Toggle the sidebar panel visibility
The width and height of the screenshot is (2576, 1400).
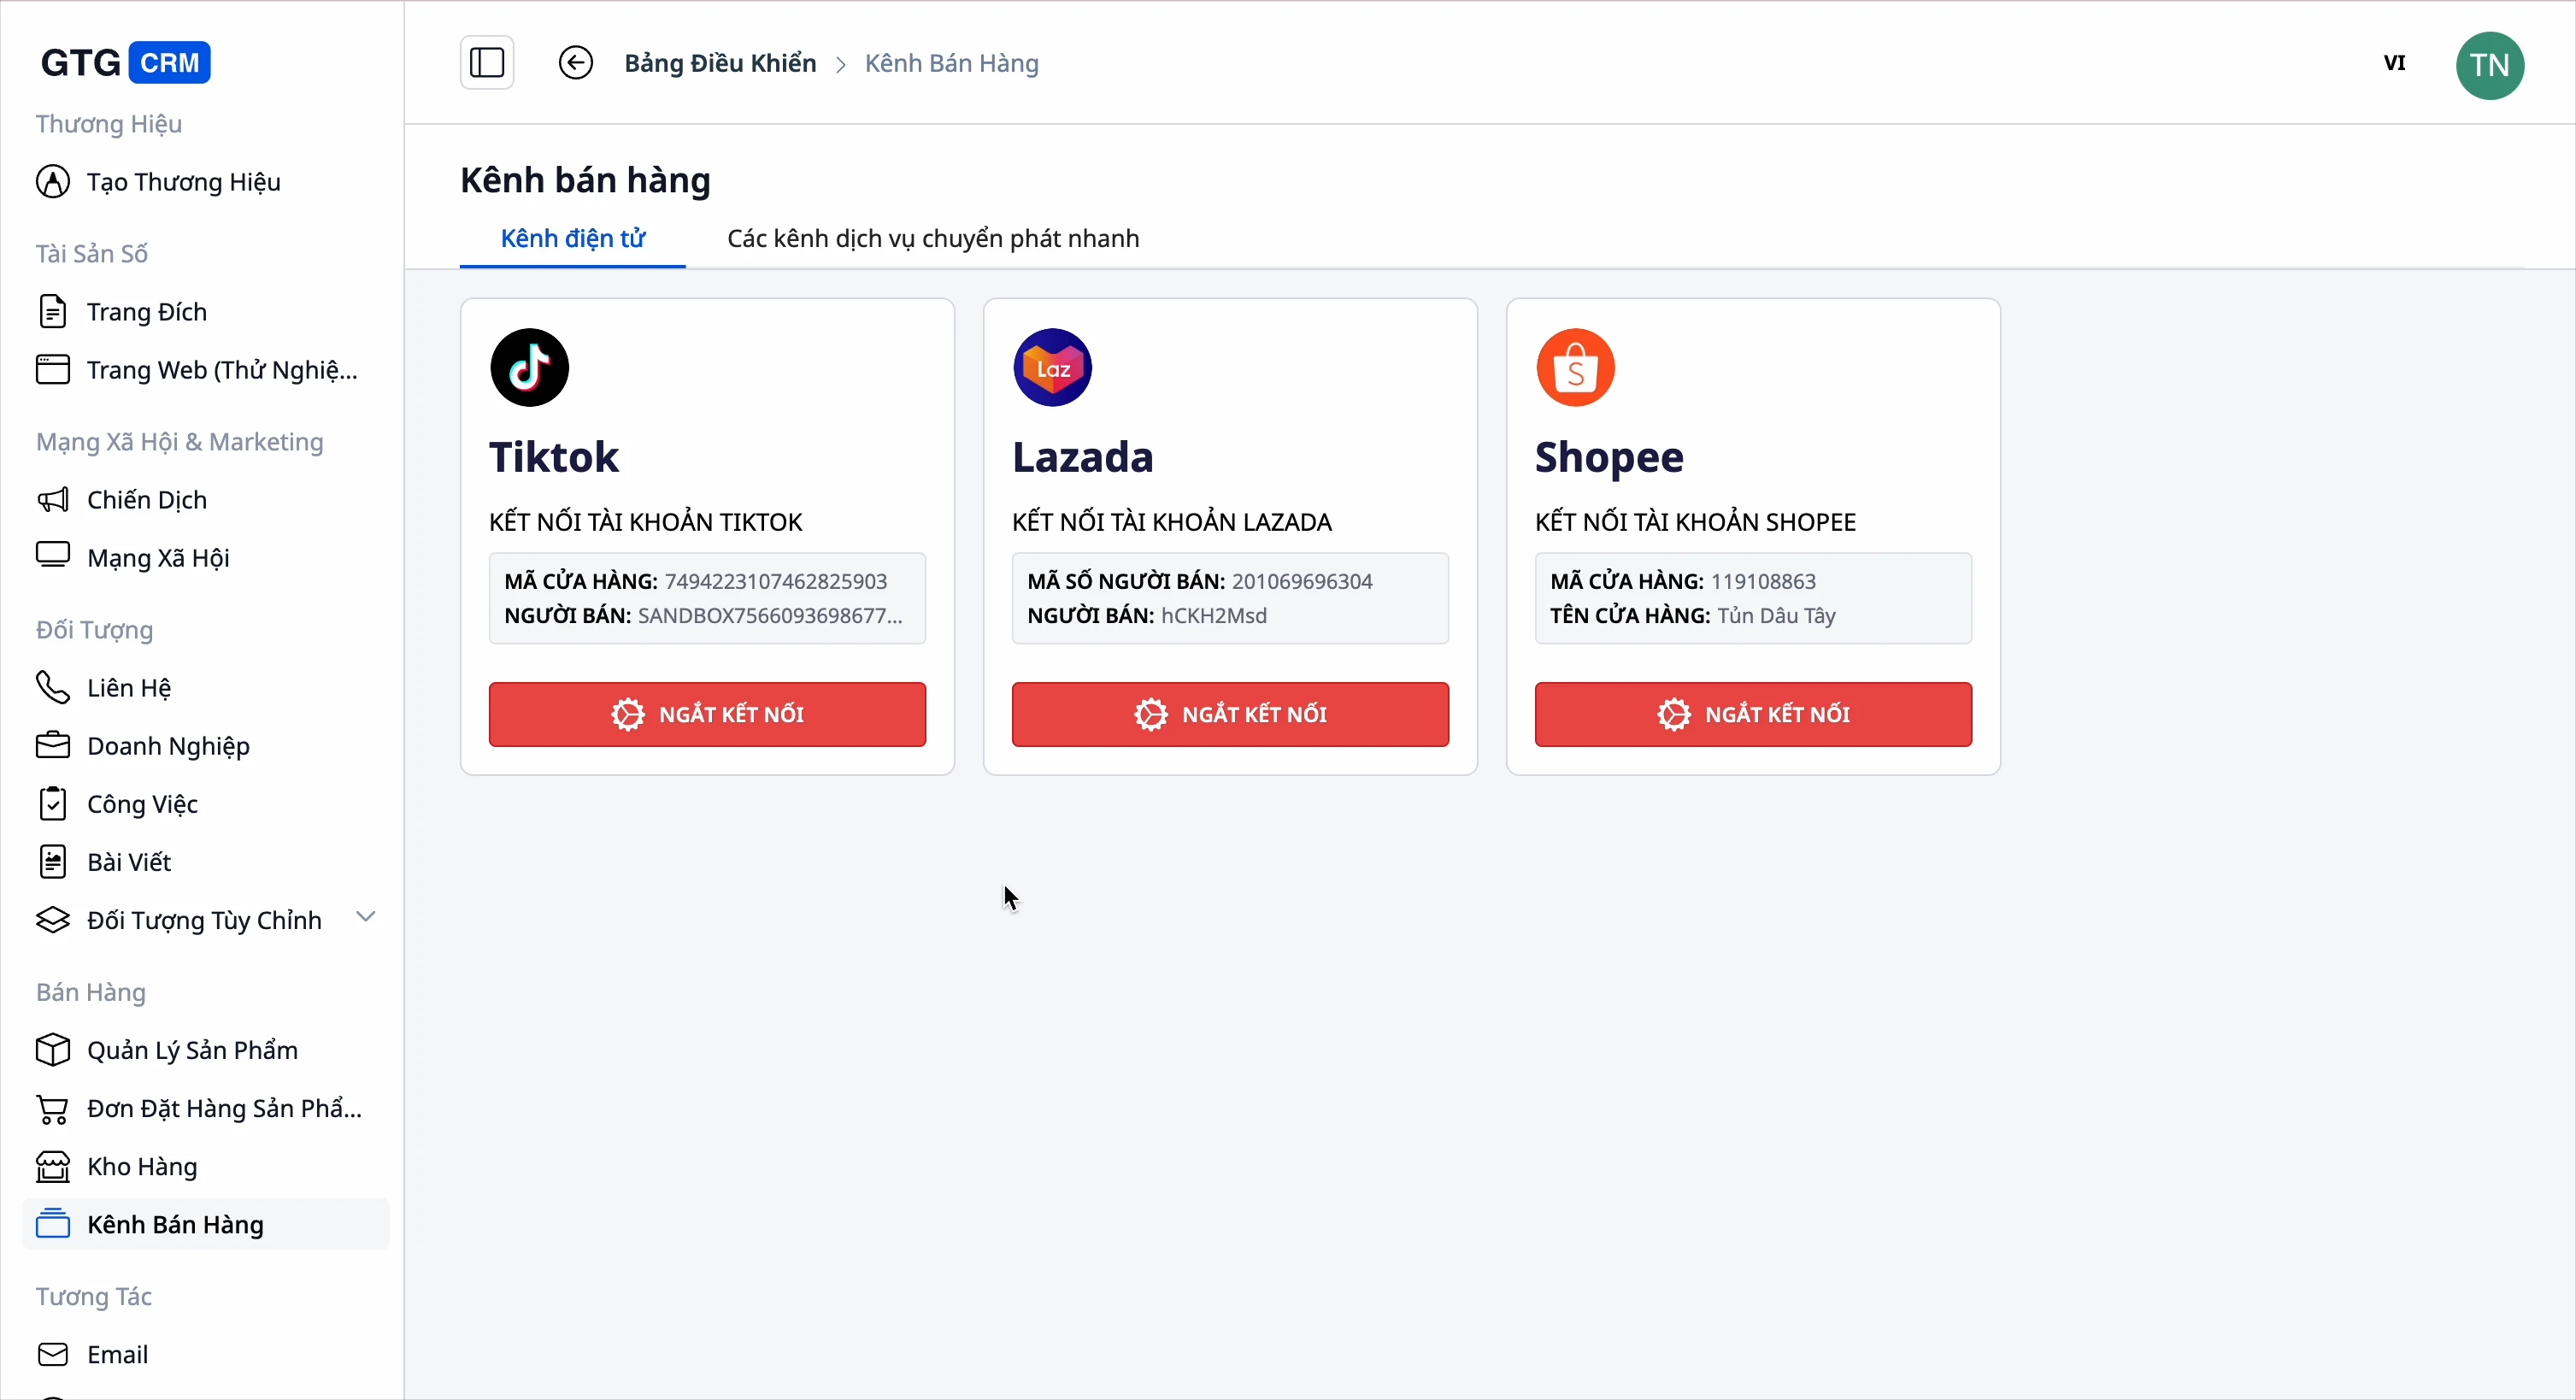click(x=486, y=62)
